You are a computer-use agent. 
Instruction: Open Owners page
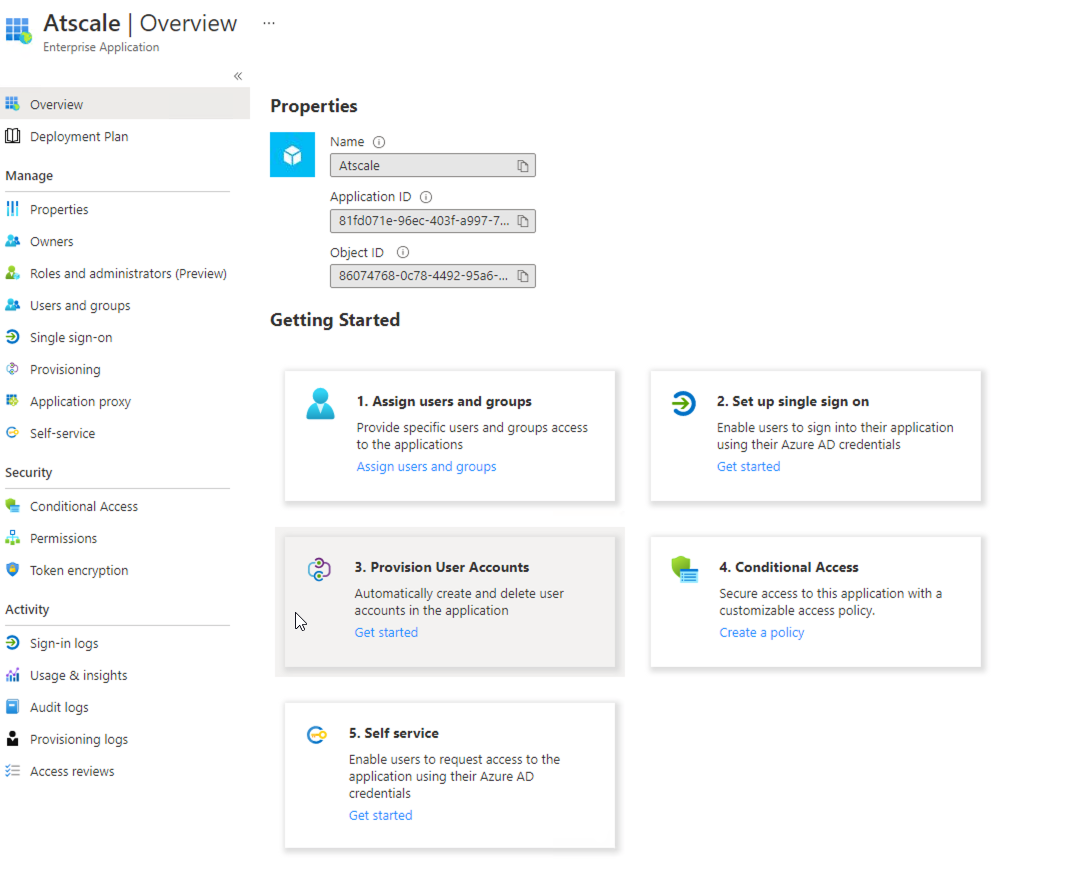click(51, 241)
